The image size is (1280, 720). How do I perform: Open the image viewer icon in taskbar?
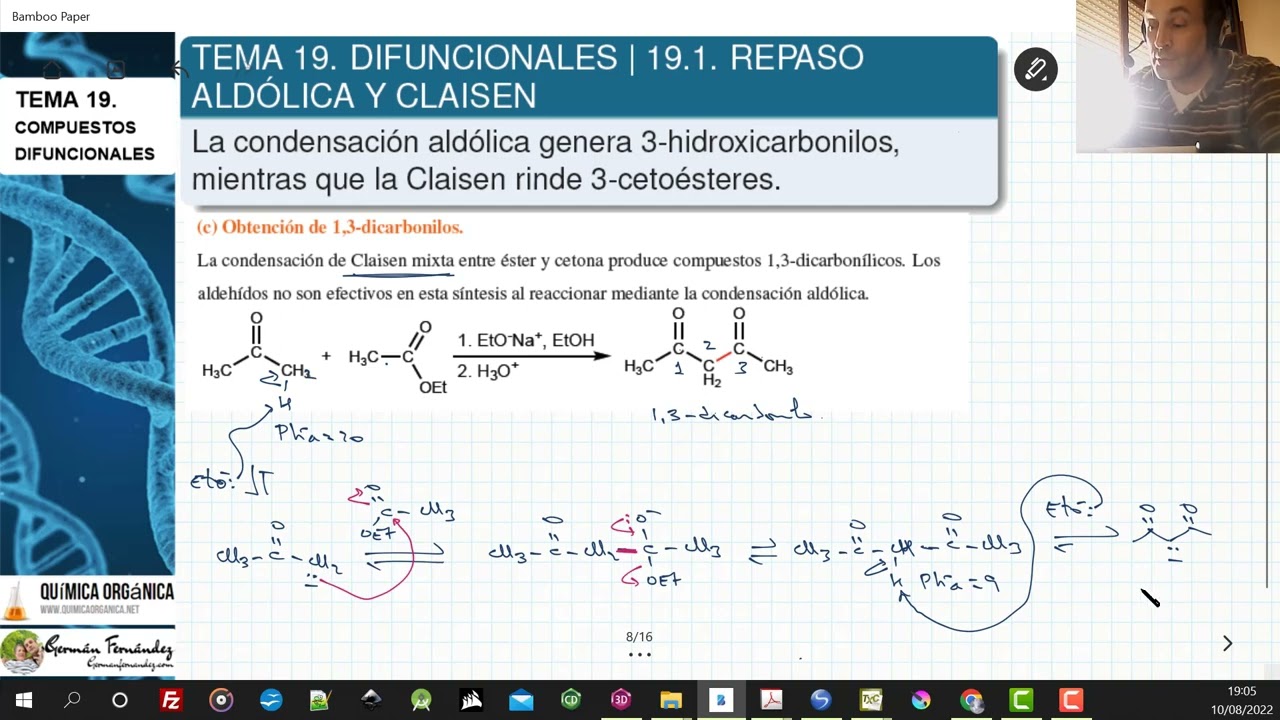pyautogui.click(x=321, y=700)
